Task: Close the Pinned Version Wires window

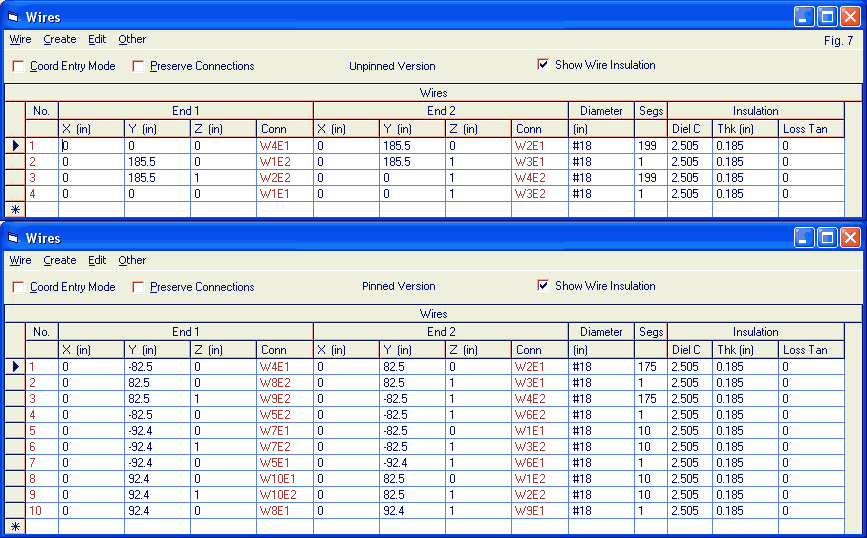Action: (850, 238)
